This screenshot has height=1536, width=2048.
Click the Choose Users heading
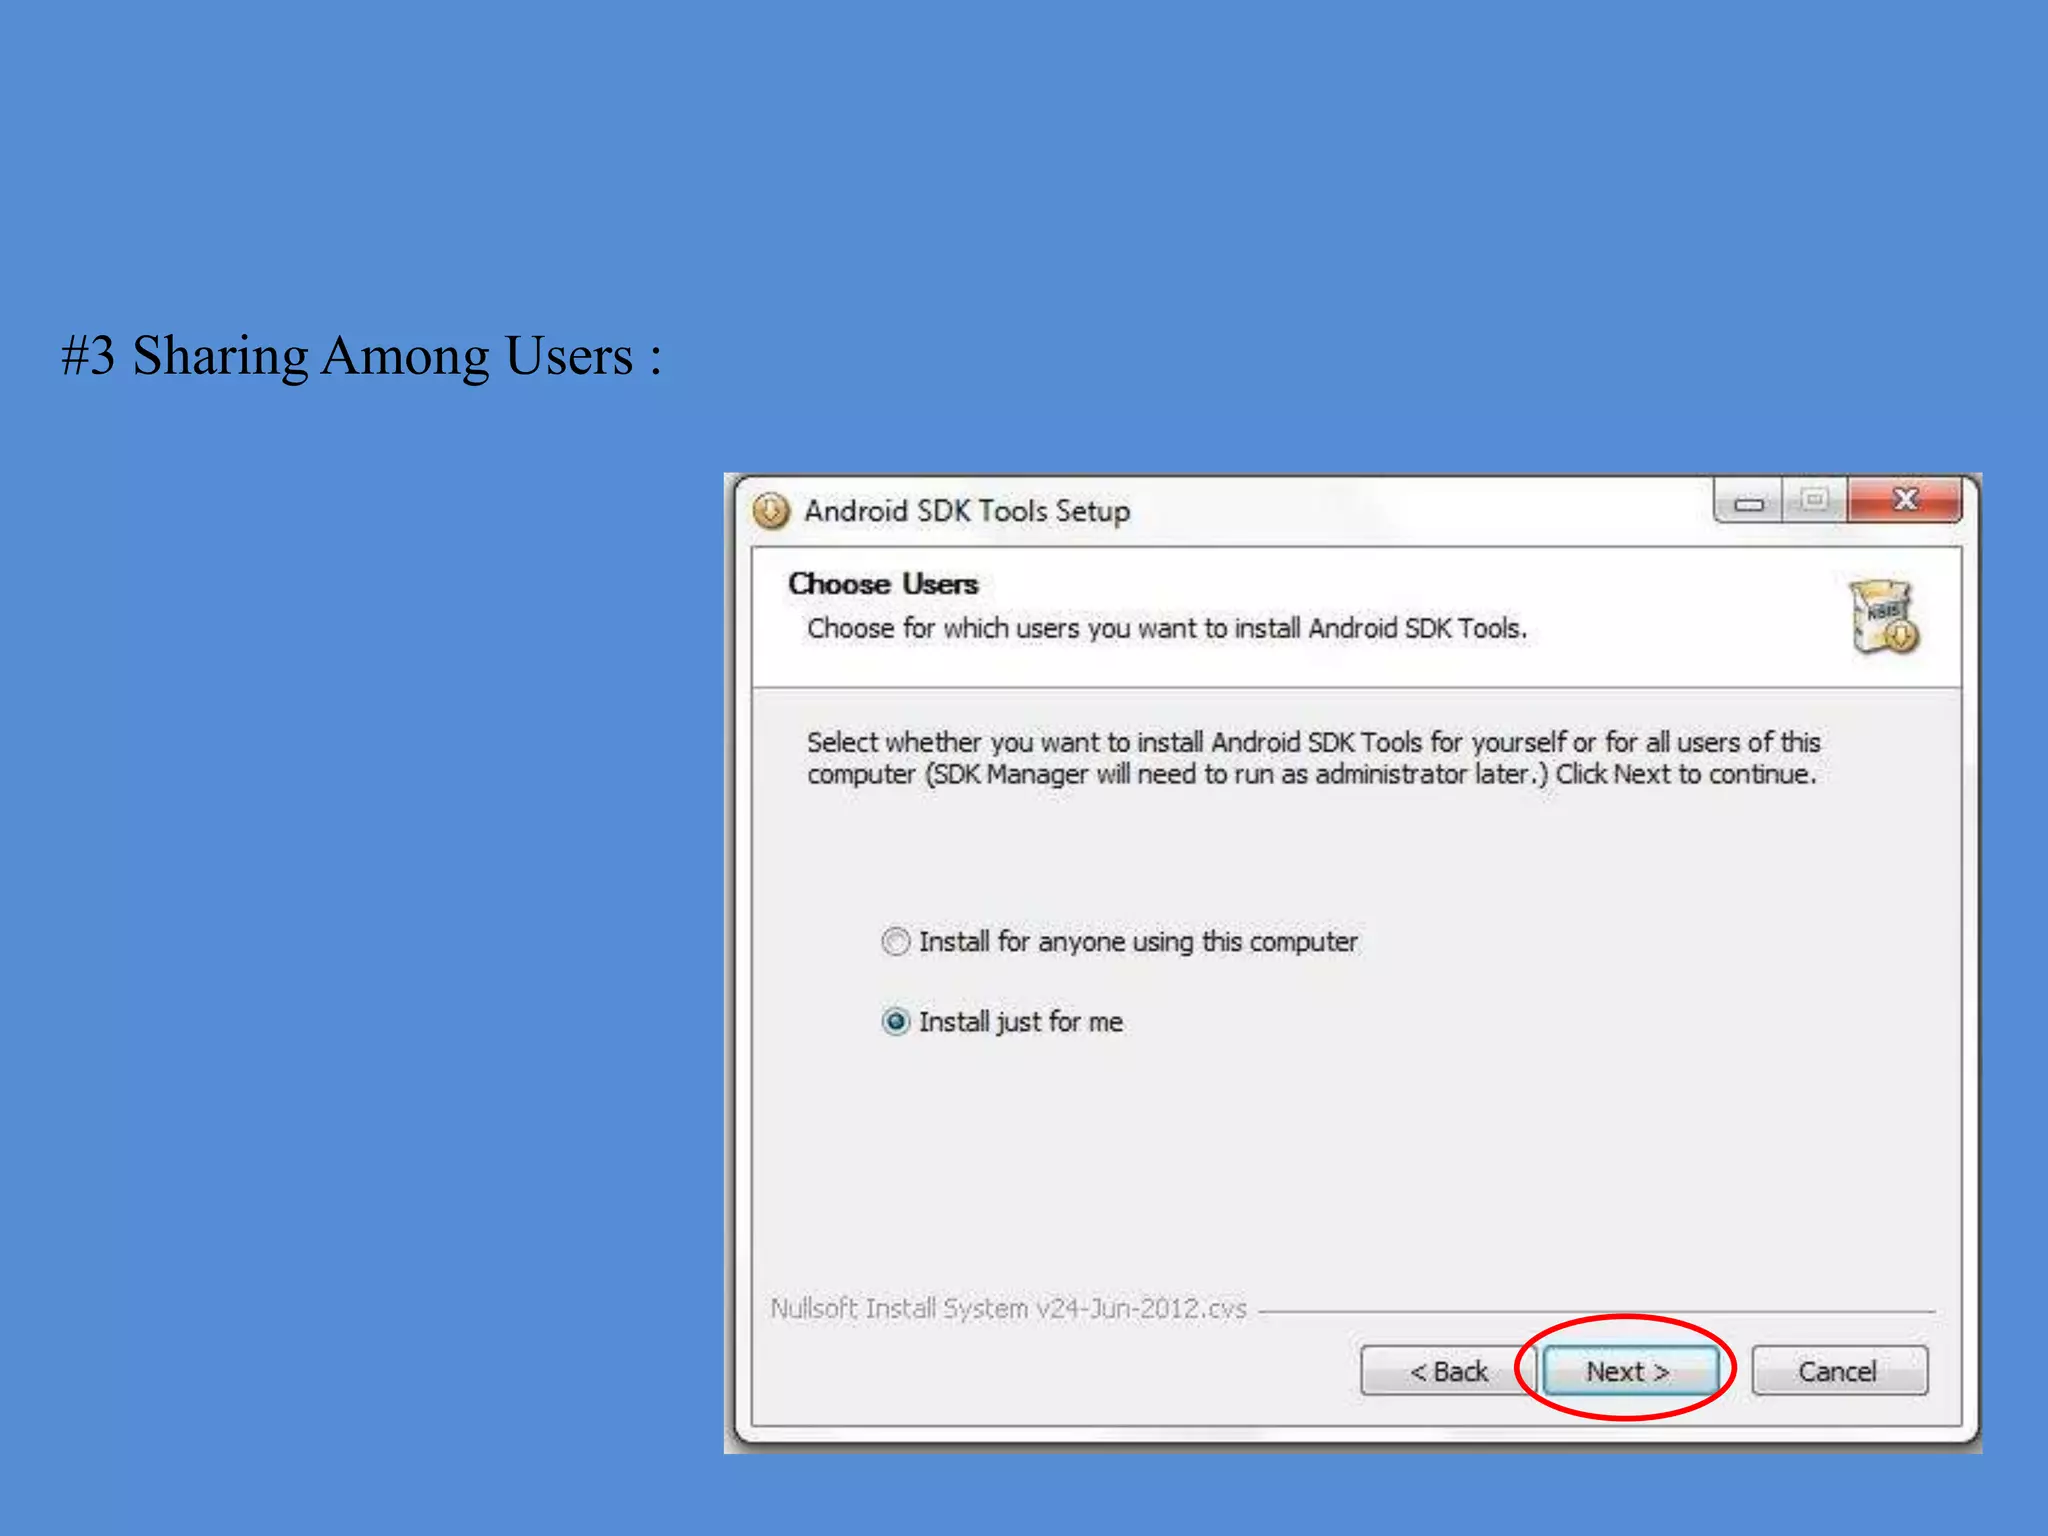[x=883, y=584]
